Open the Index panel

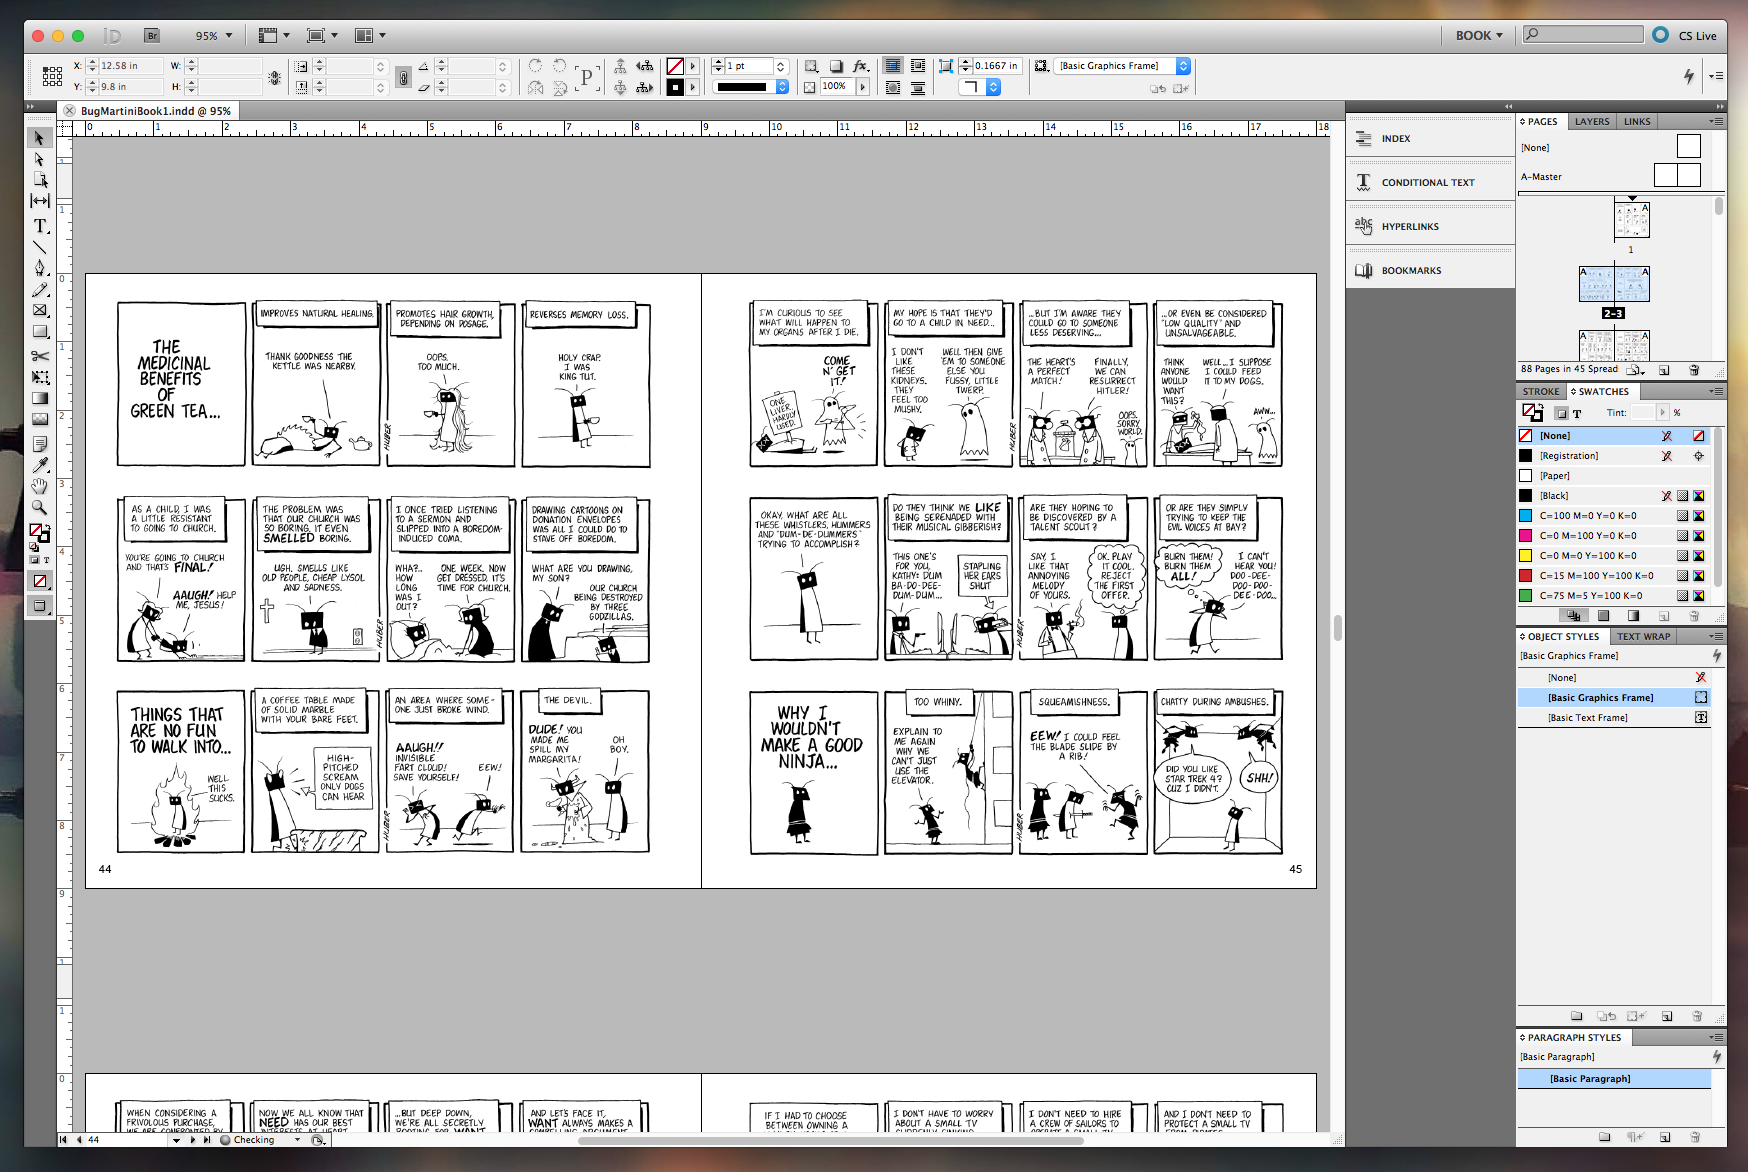pyautogui.click(x=1430, y=138)
